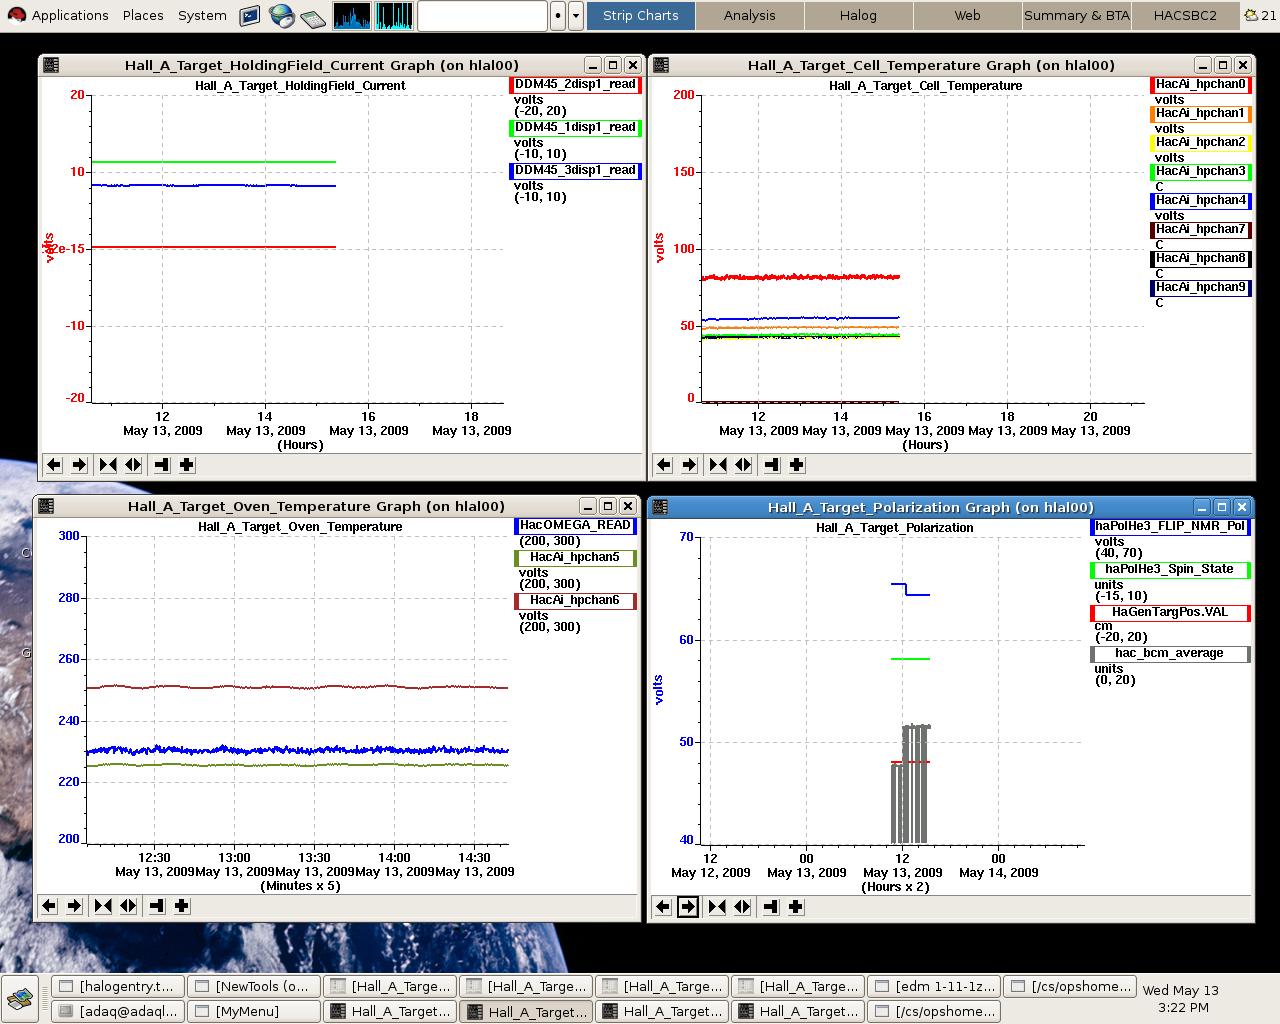The image size is (1280, 1024).
Task: Pan left in Polarization graph
Action: 663,907
